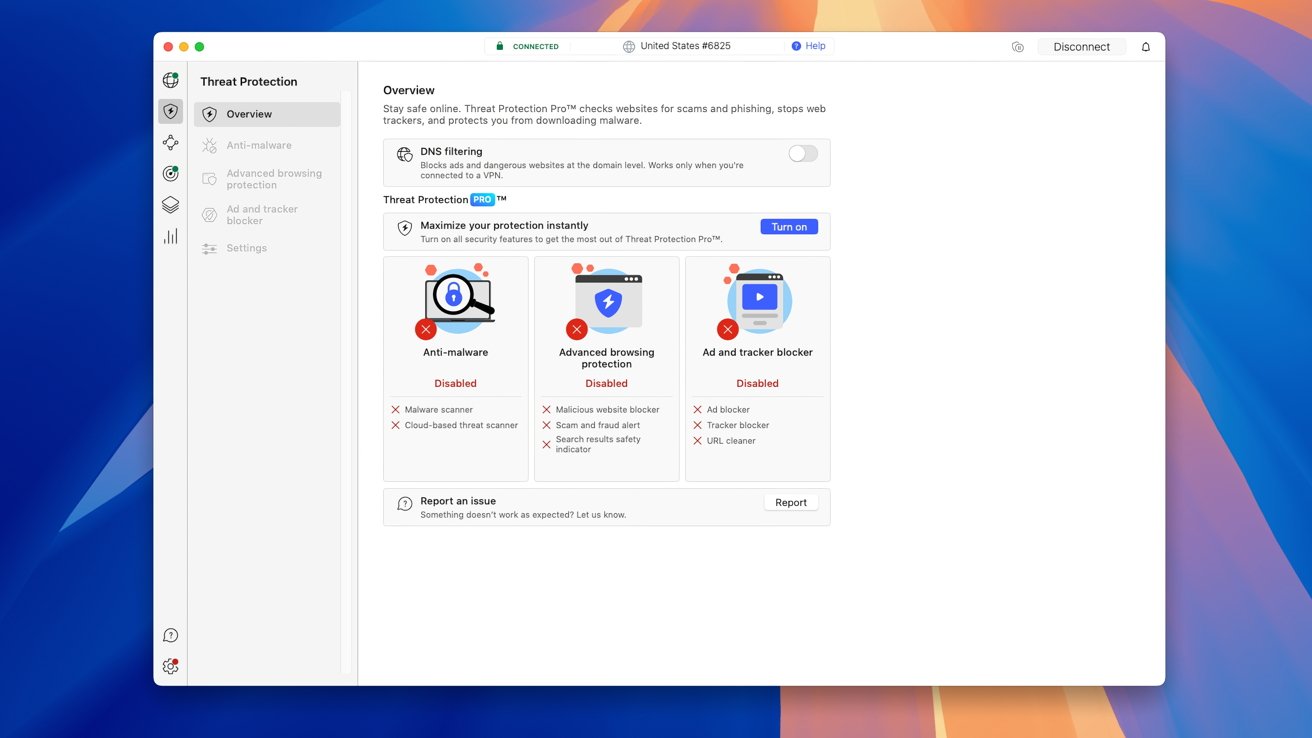The height and width of the screenshot is (738, 1312).
Task: Click the Search results safety indicator row
Action: 592,445
